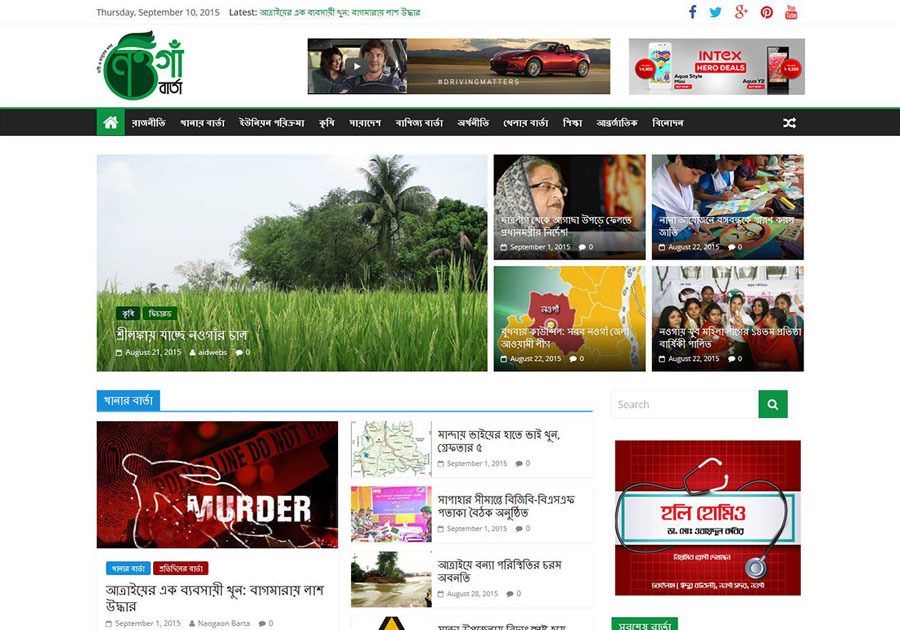The height and width of the screenshot is (630, 900).
Task: Open the বঙ্গবন্ধুকে স্মরণ article tile
Action: click(x=728, y=207)
